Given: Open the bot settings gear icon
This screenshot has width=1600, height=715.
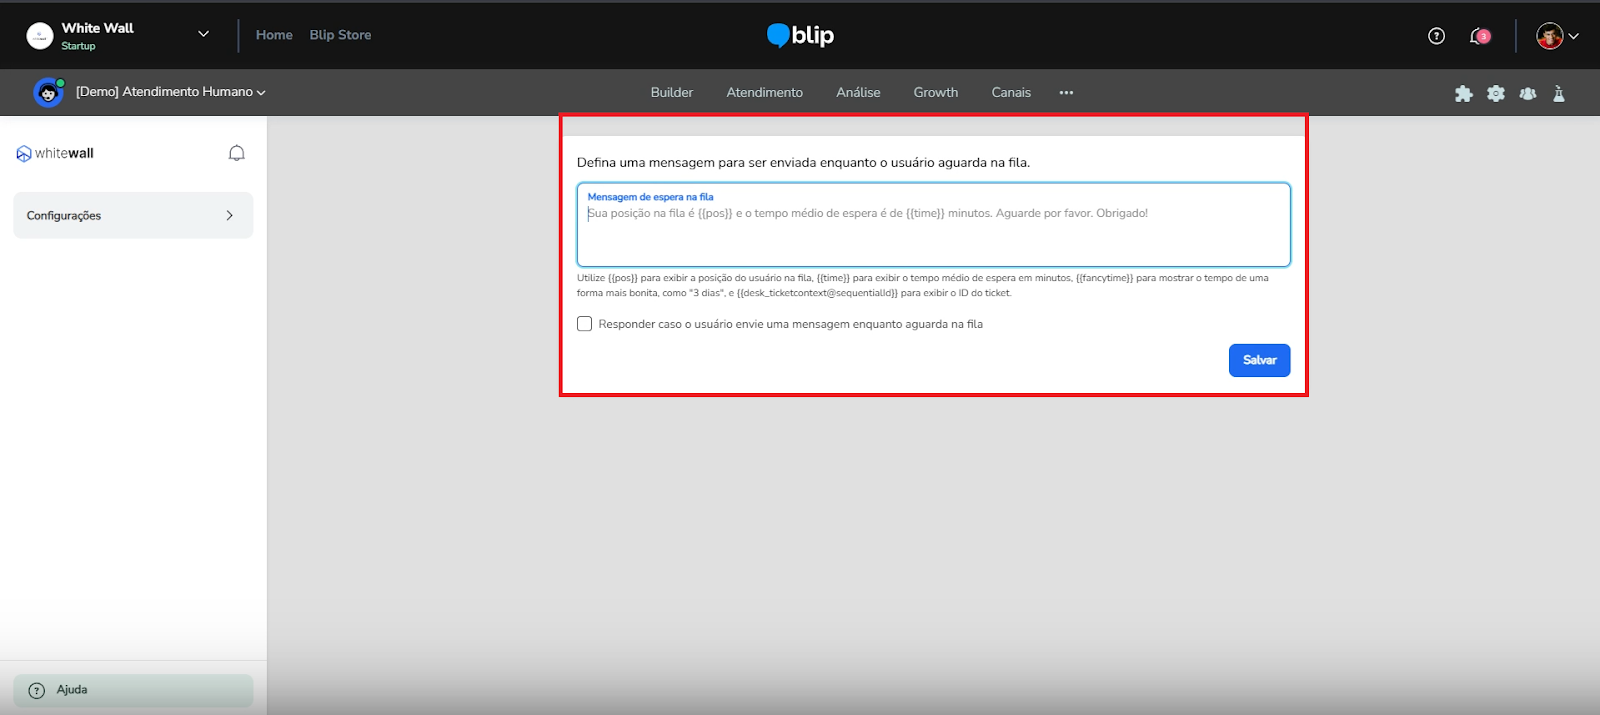Looking at the screenshot, I should (x=1495, y=93).
